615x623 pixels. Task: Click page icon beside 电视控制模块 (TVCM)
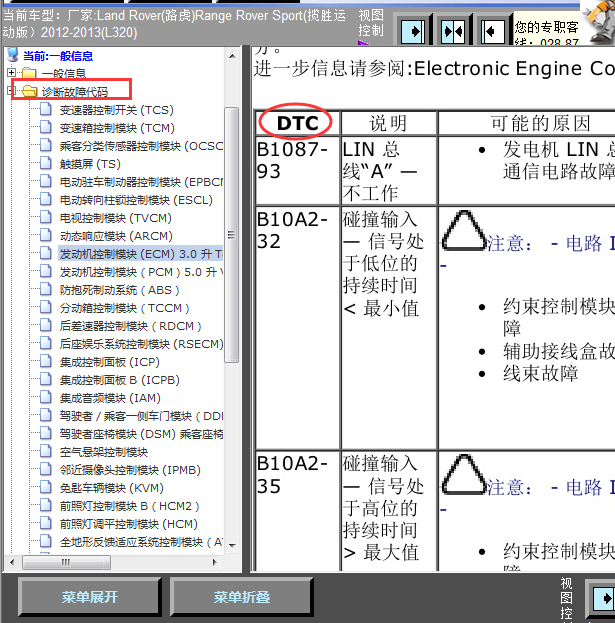(x=46, y=217)
